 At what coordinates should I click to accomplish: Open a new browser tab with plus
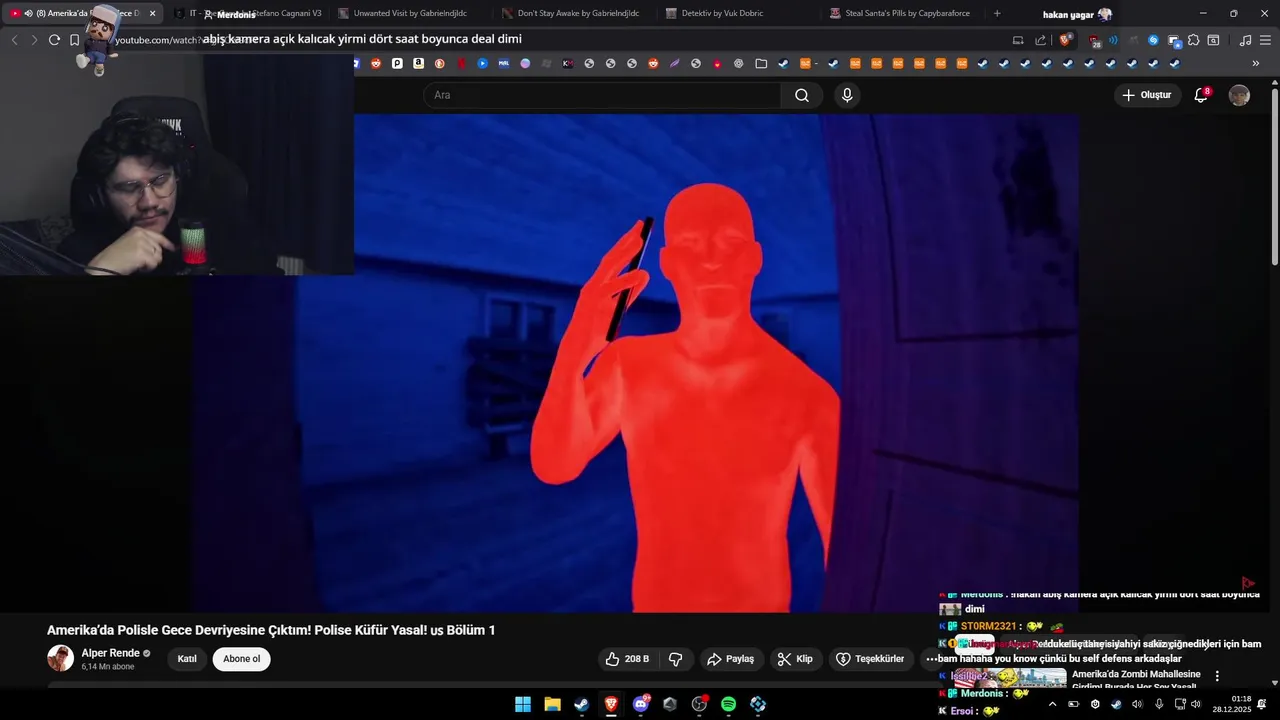tap(997, 13)
